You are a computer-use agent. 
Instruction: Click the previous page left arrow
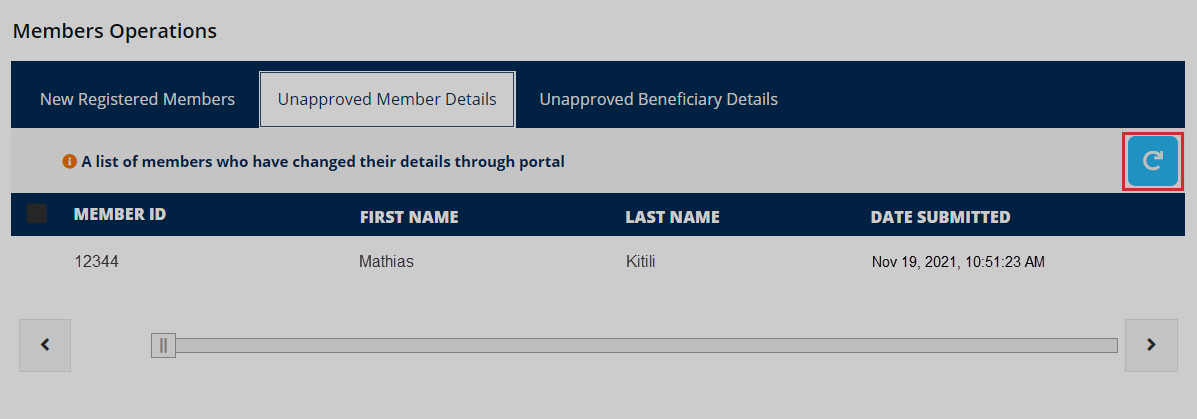coord(45,345)
